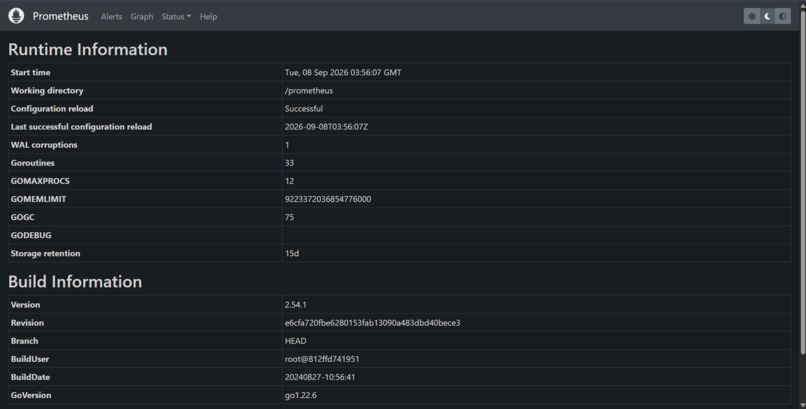
Task: Click the Prometheus brand title
Action: [x=61, y=16]
